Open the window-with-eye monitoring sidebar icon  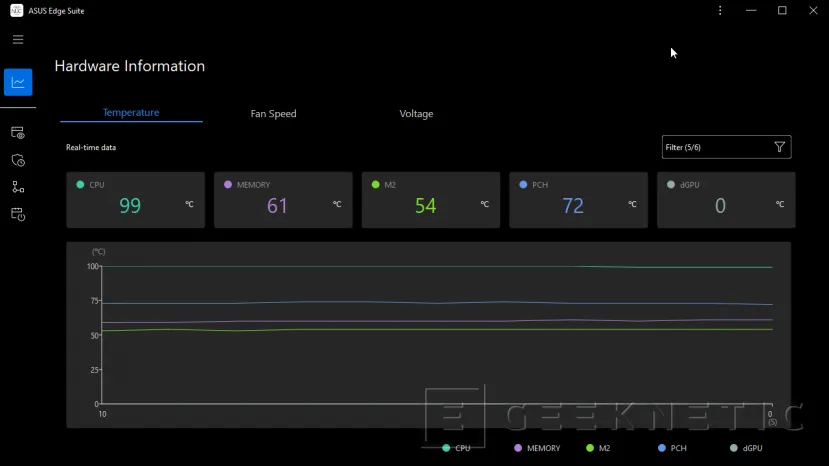(x=18, y=133)
